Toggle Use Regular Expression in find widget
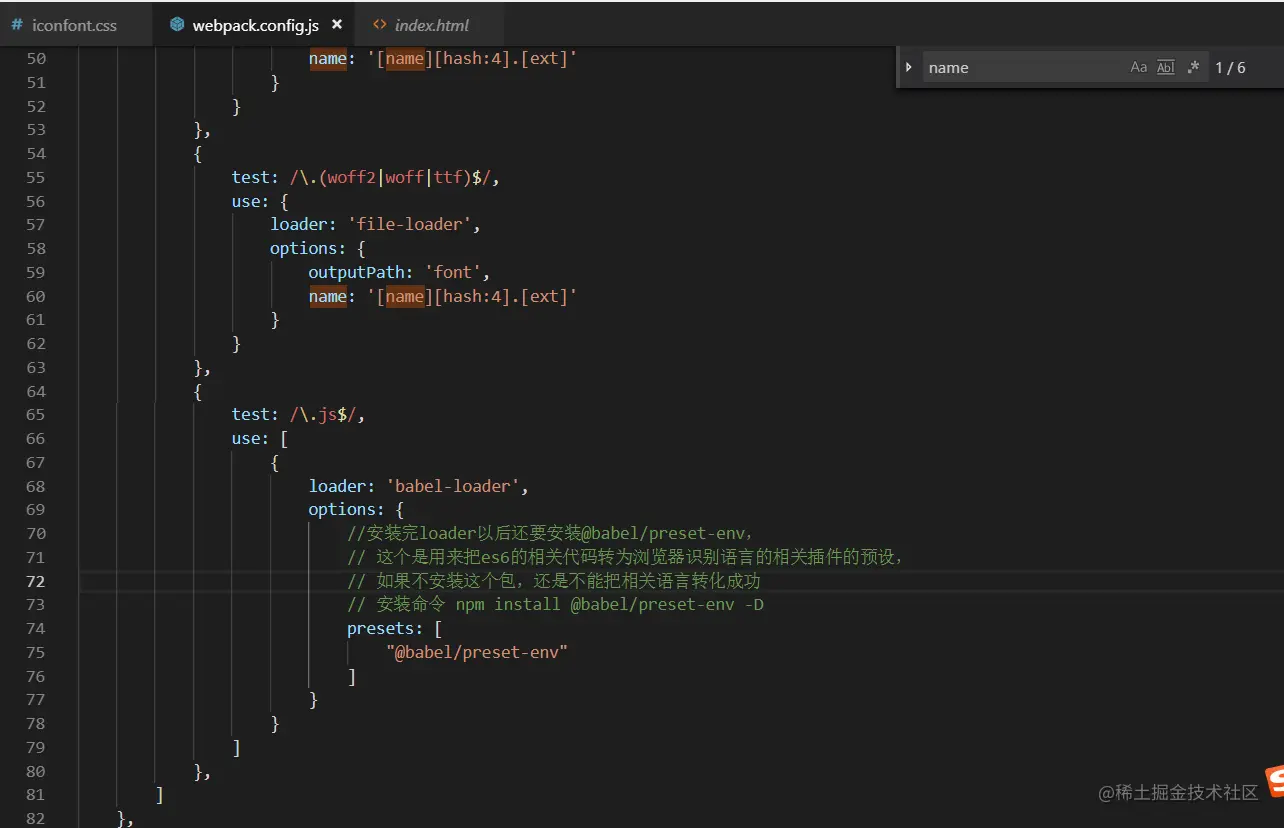 (1193, 68)
